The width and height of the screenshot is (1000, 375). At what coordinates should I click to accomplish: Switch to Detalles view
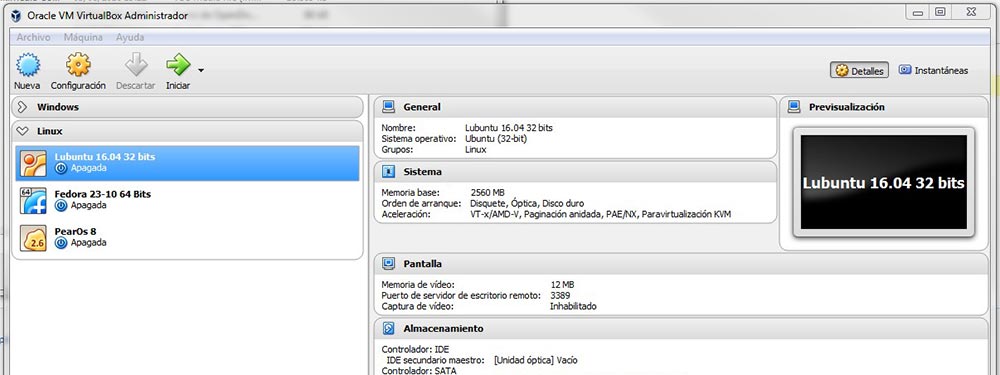click(x=860, y=71)
